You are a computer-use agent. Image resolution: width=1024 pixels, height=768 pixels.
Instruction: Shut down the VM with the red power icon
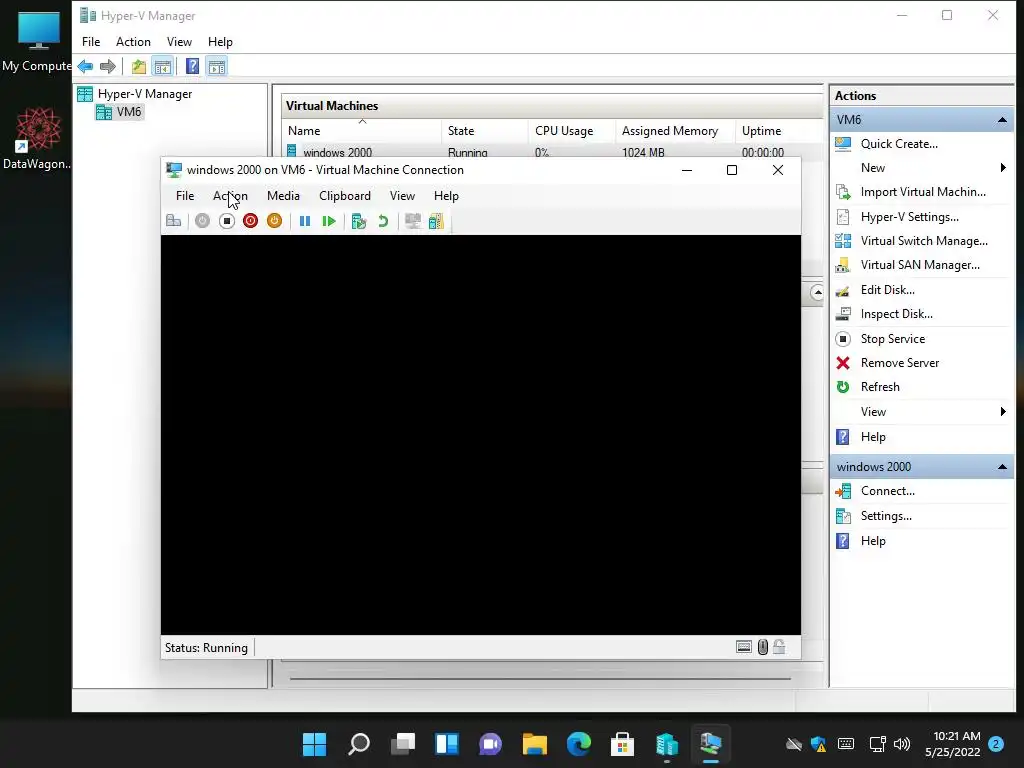click(x=250, y=221)
